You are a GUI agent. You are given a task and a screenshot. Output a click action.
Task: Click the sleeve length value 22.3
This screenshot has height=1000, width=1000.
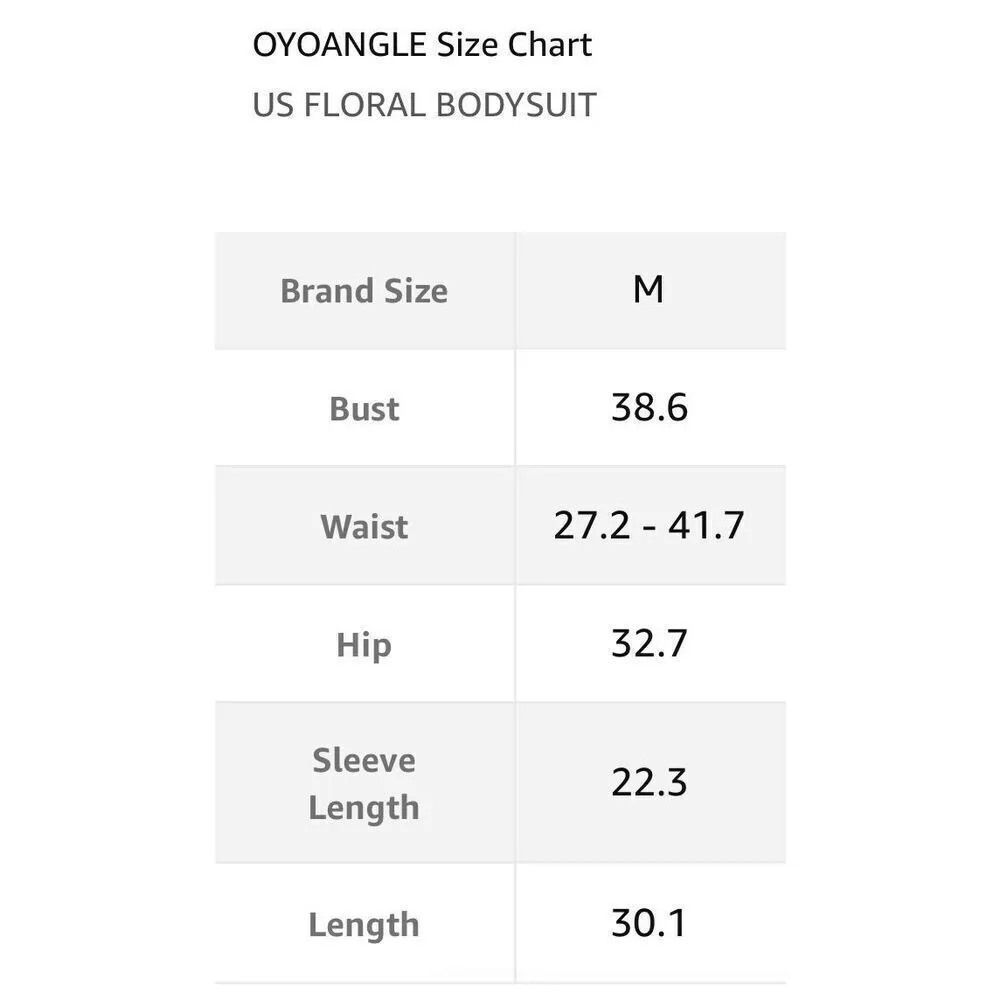click(649, 782)
